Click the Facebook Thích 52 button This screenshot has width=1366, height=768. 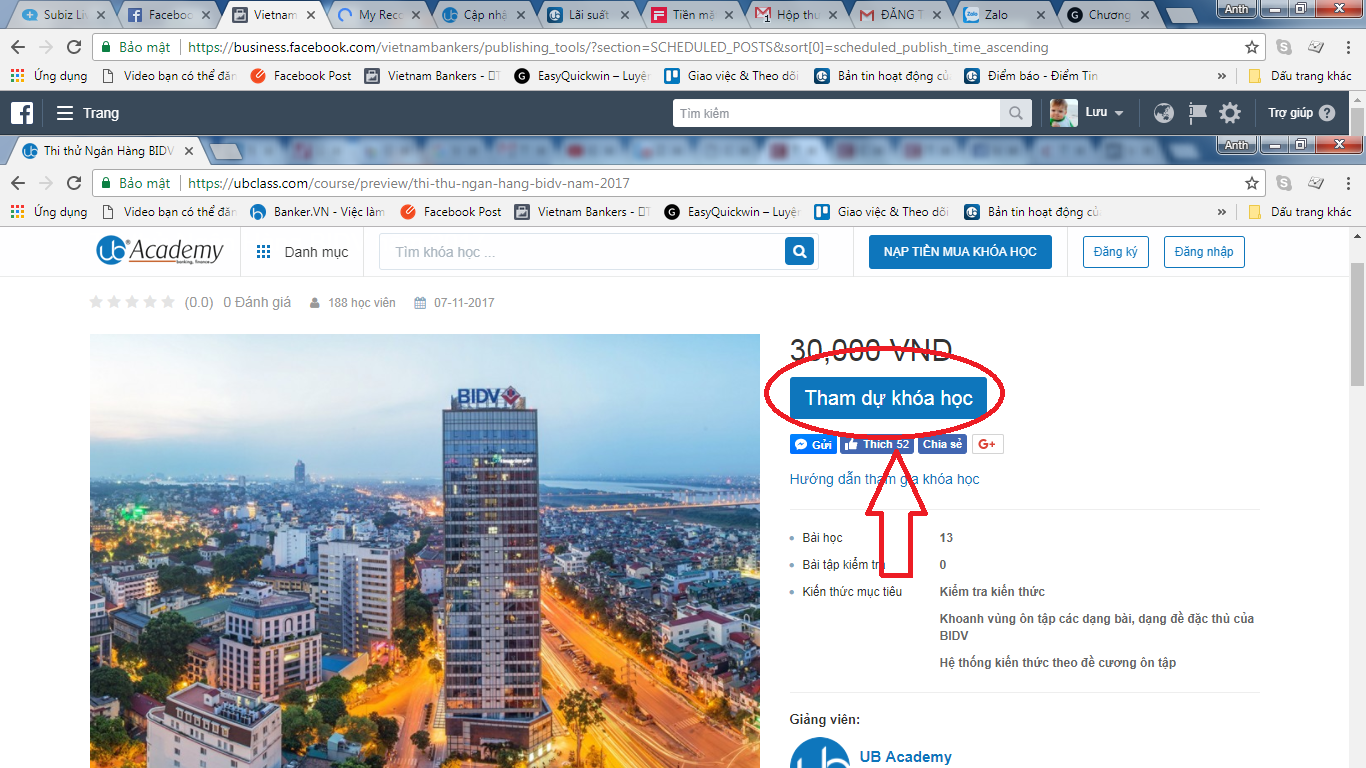tap(877, 444)
